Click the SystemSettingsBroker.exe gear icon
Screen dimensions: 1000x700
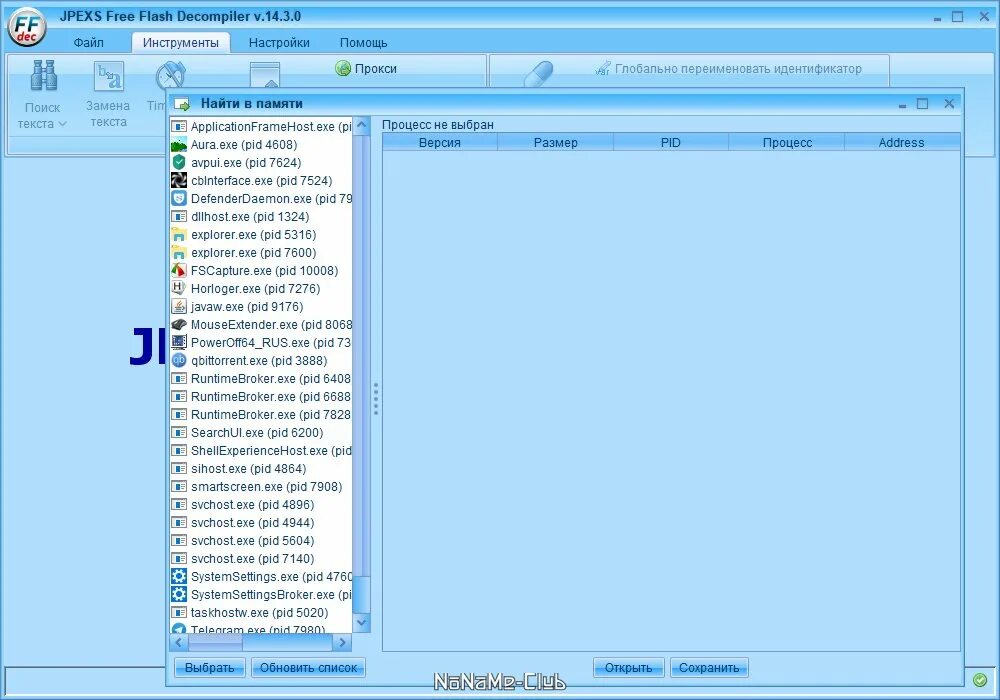click(x=179, y=594)
